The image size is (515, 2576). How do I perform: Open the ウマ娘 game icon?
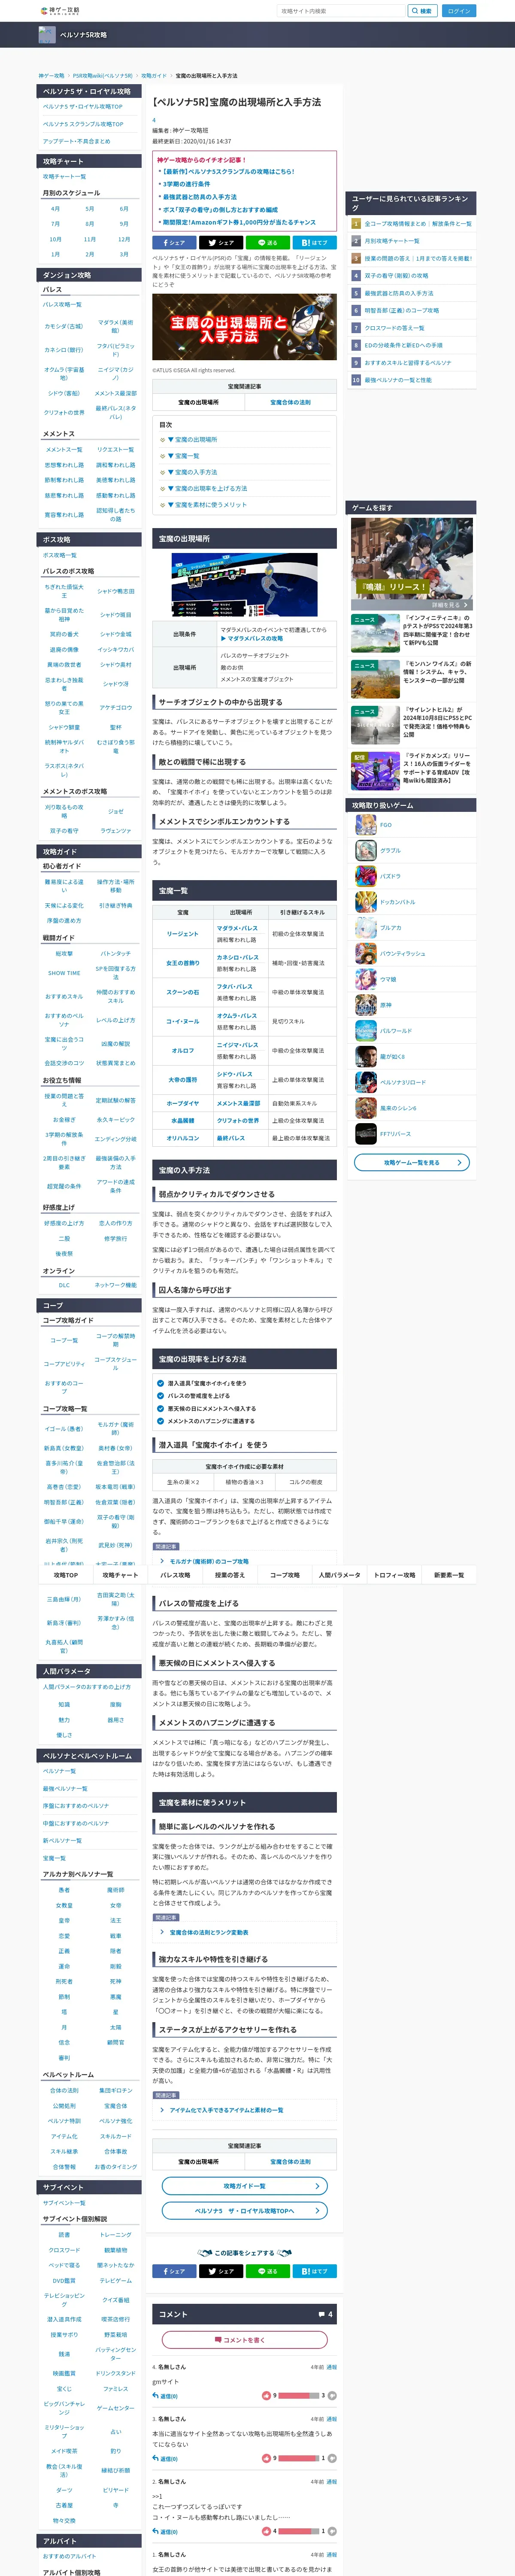click(x=366, y=979)
